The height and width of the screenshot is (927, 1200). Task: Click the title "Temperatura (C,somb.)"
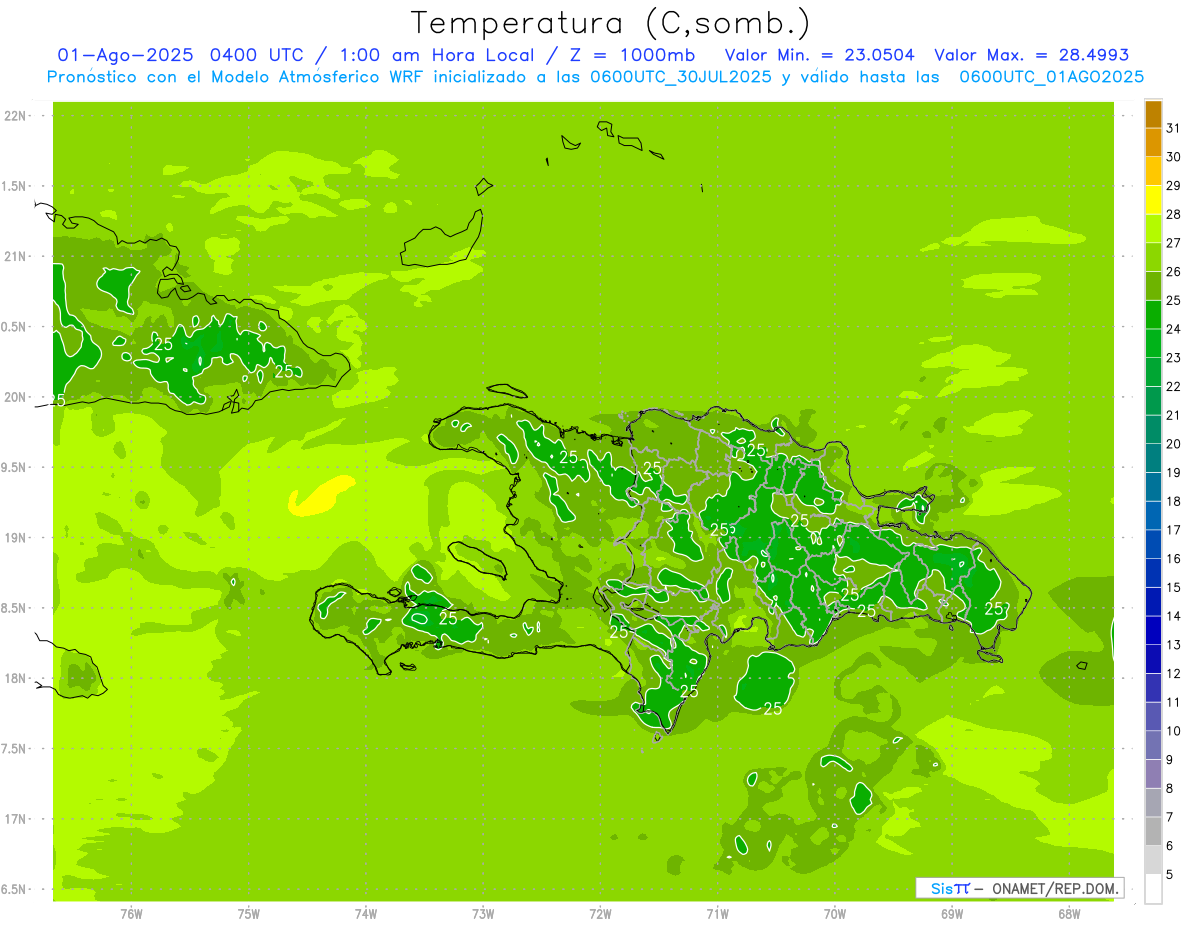[x=611, y=23]
